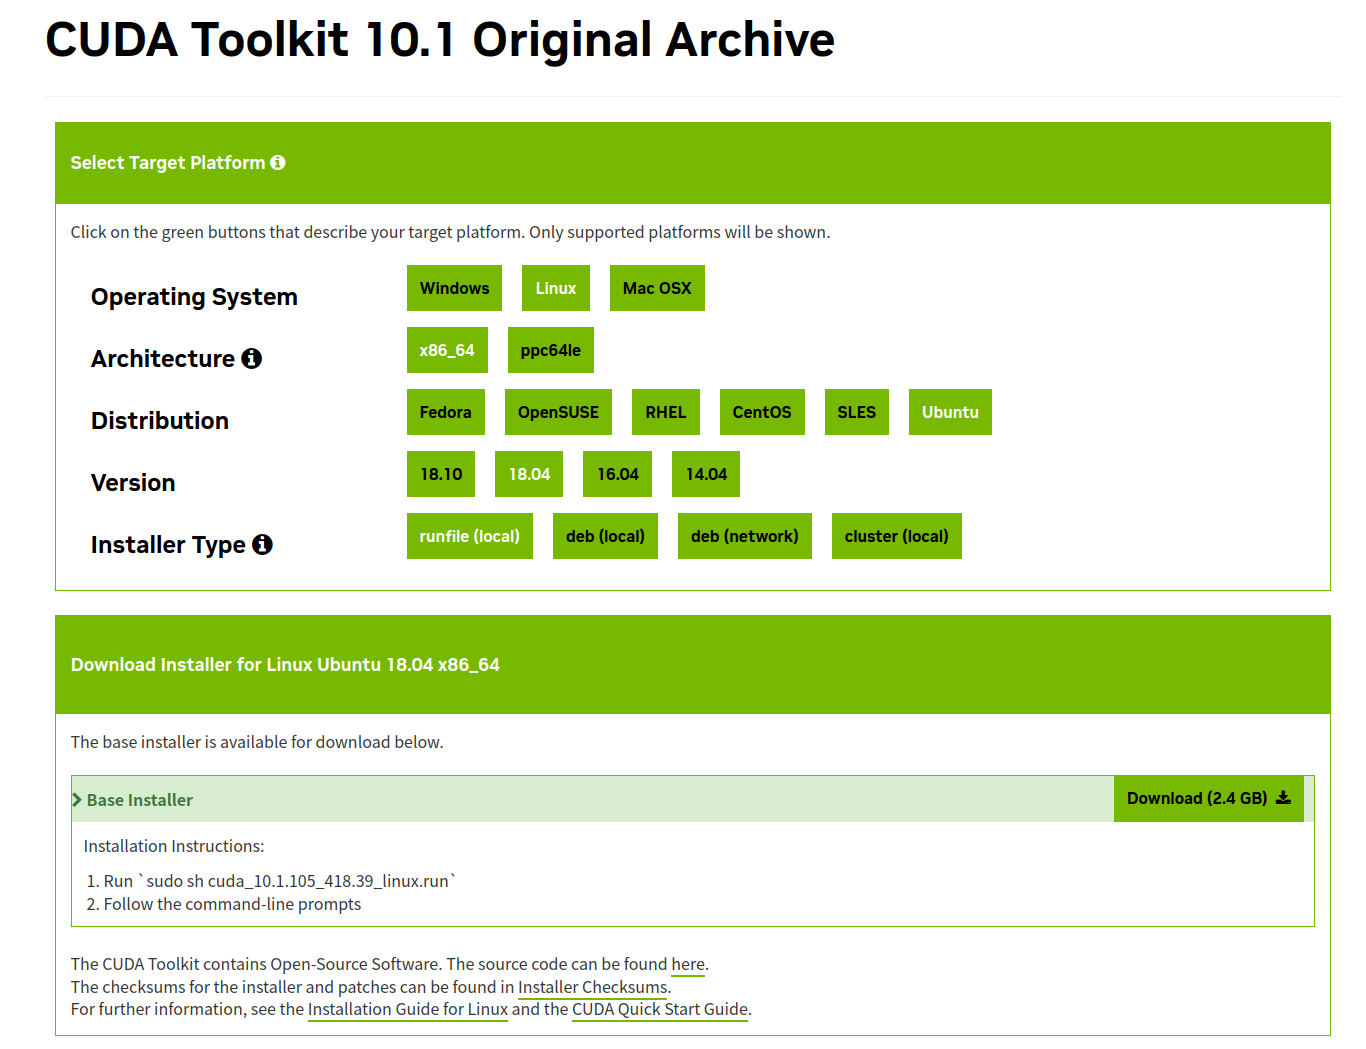Choose cluster (local) installer type

point(897,536)
